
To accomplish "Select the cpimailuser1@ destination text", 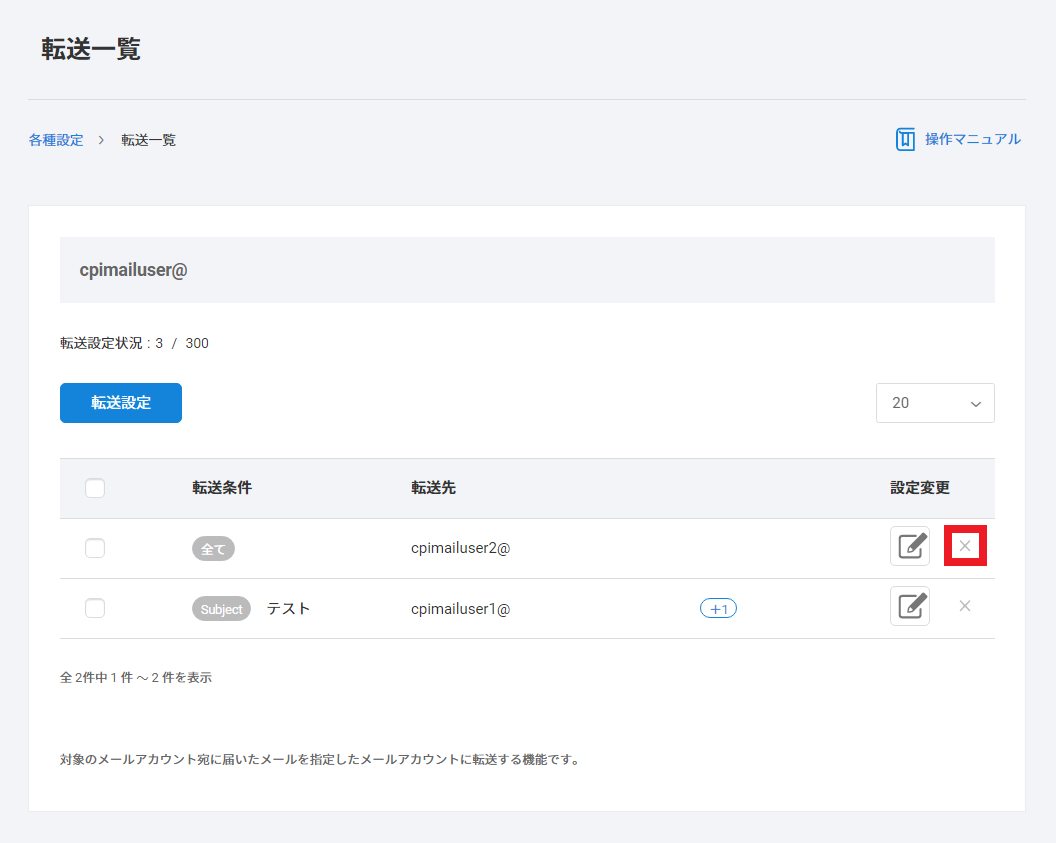I will tap(460, 608).
